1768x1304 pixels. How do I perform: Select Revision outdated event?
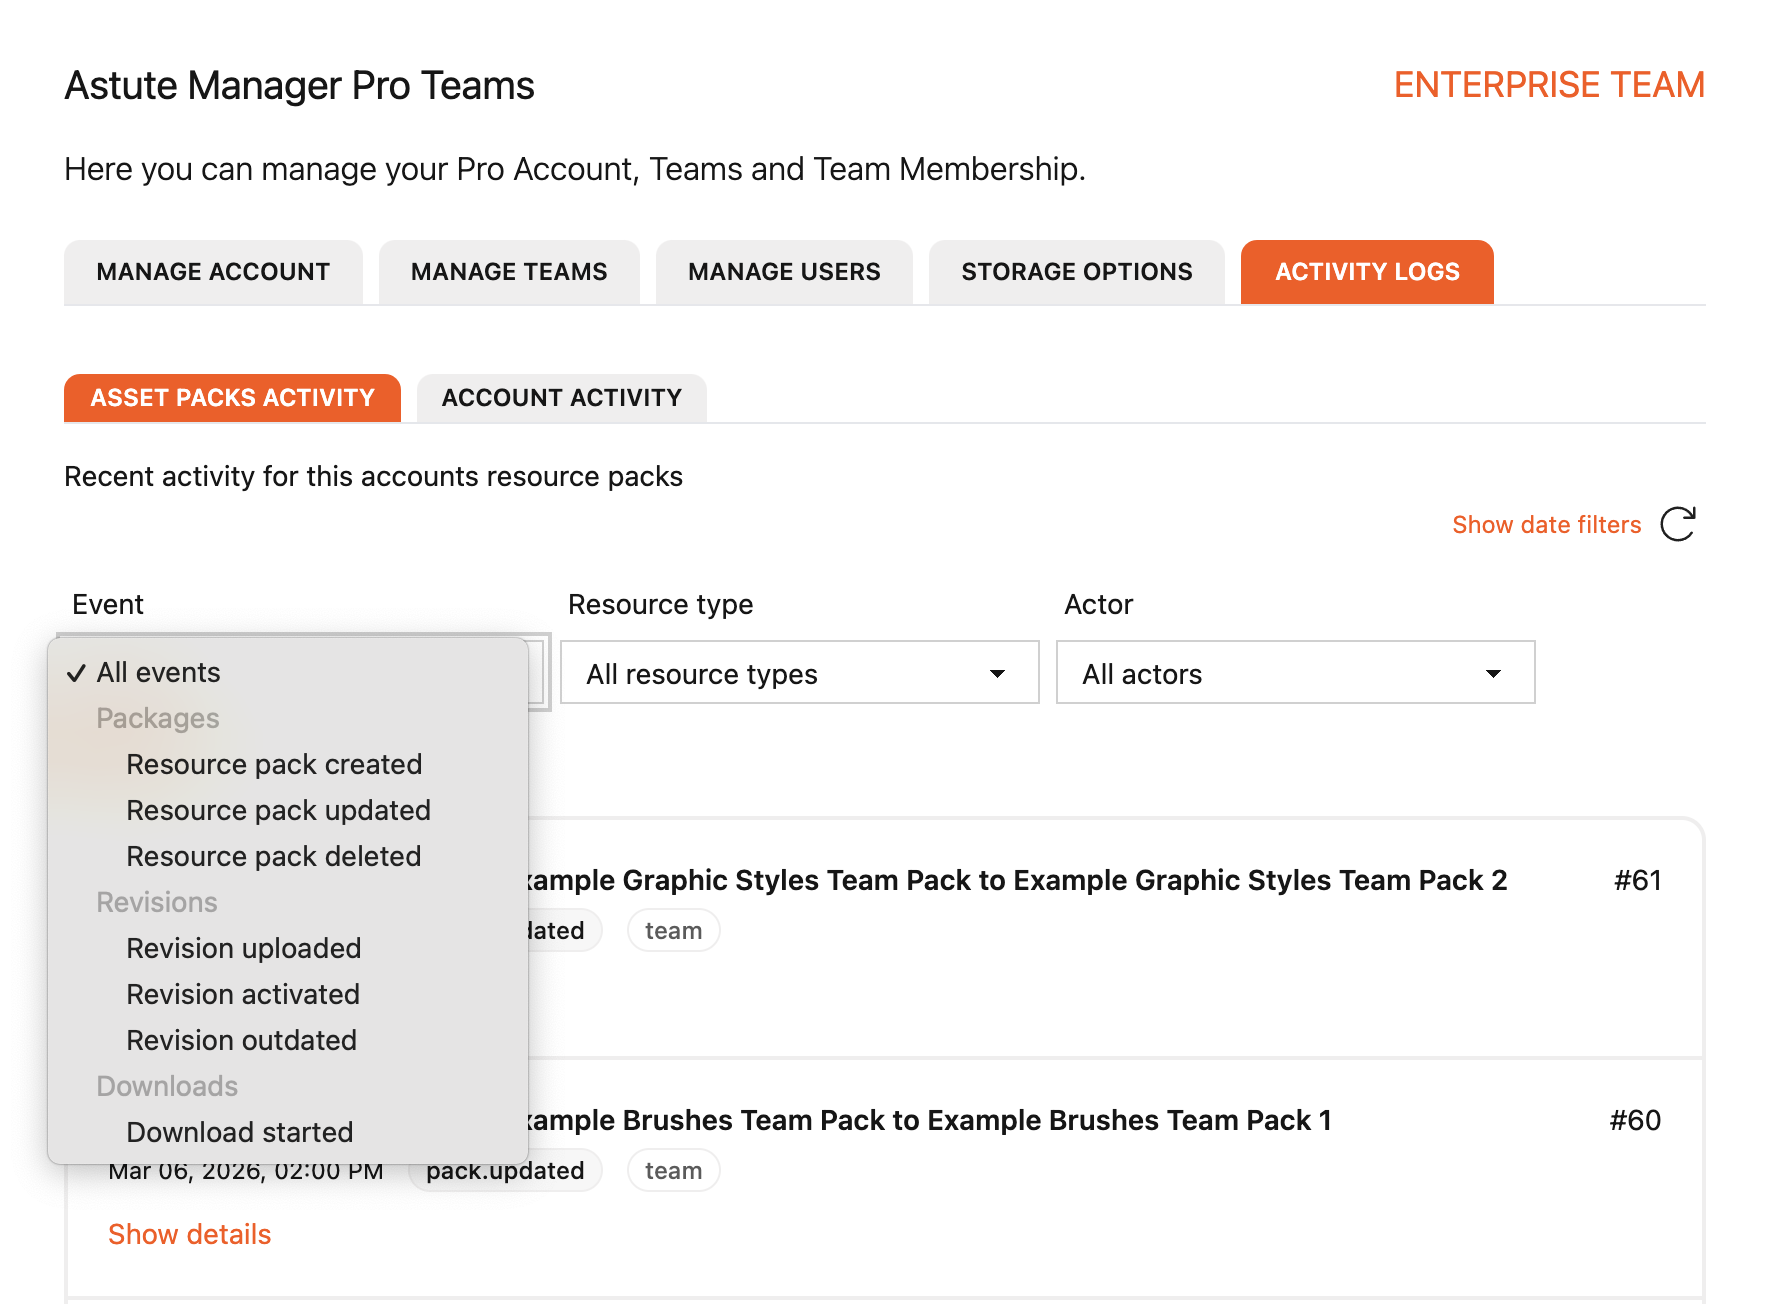241,1040
